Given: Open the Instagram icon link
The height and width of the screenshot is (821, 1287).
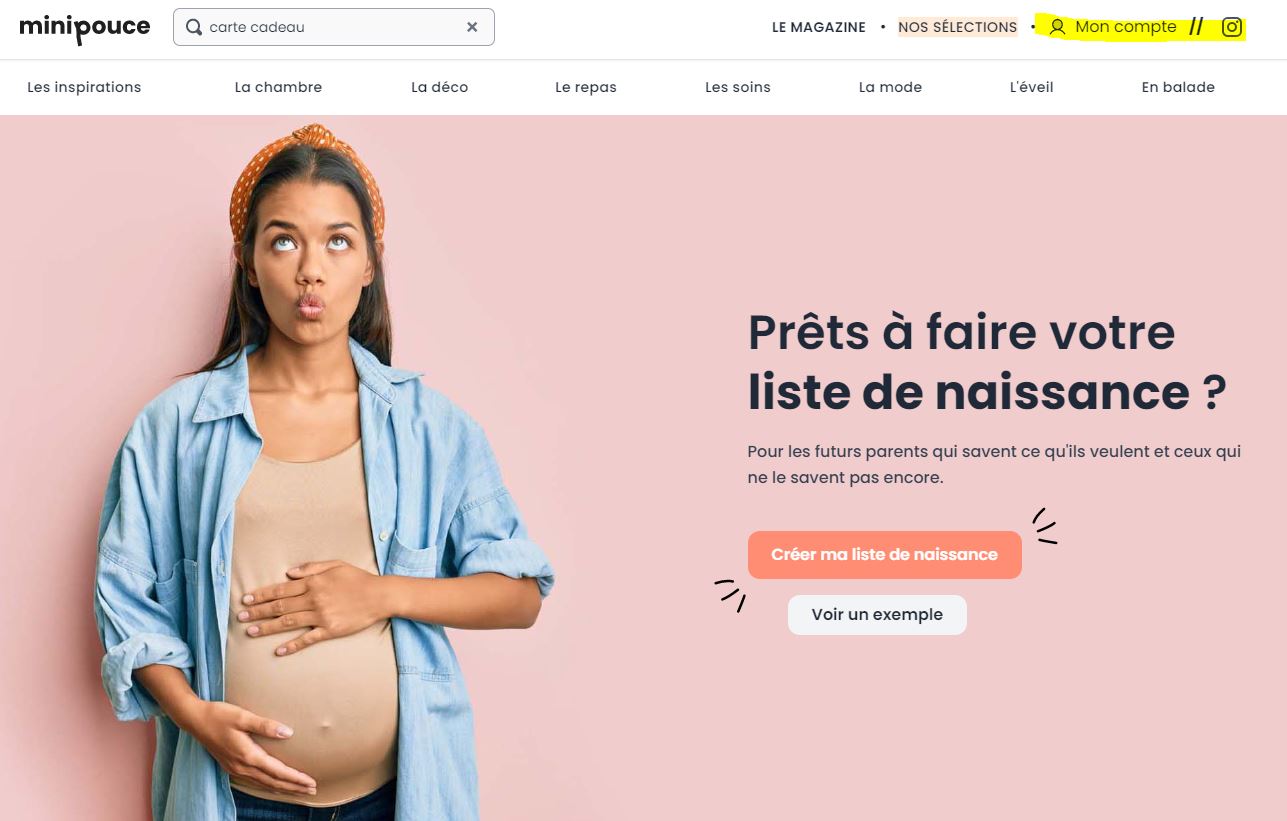Looking at the screenshot, I should [x=1232, y=27].
